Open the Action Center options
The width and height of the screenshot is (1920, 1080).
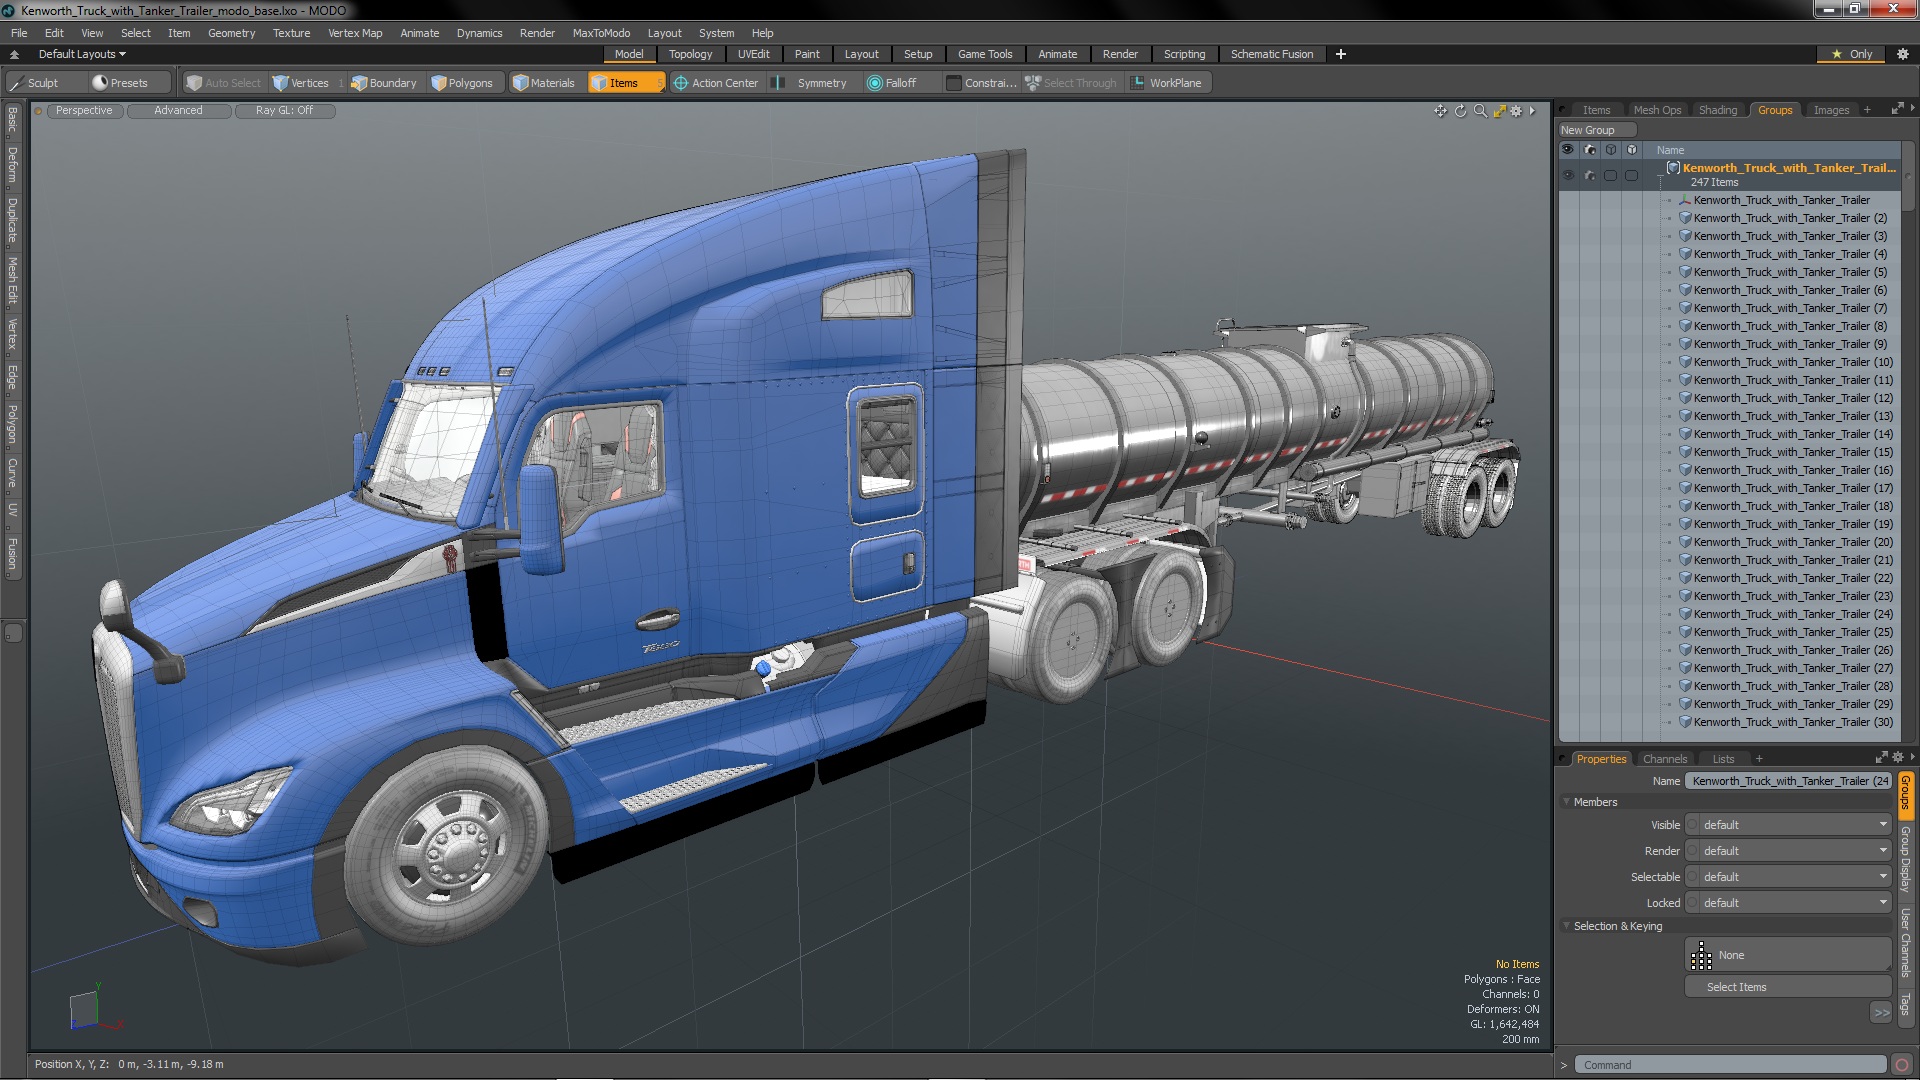point(716,83)
